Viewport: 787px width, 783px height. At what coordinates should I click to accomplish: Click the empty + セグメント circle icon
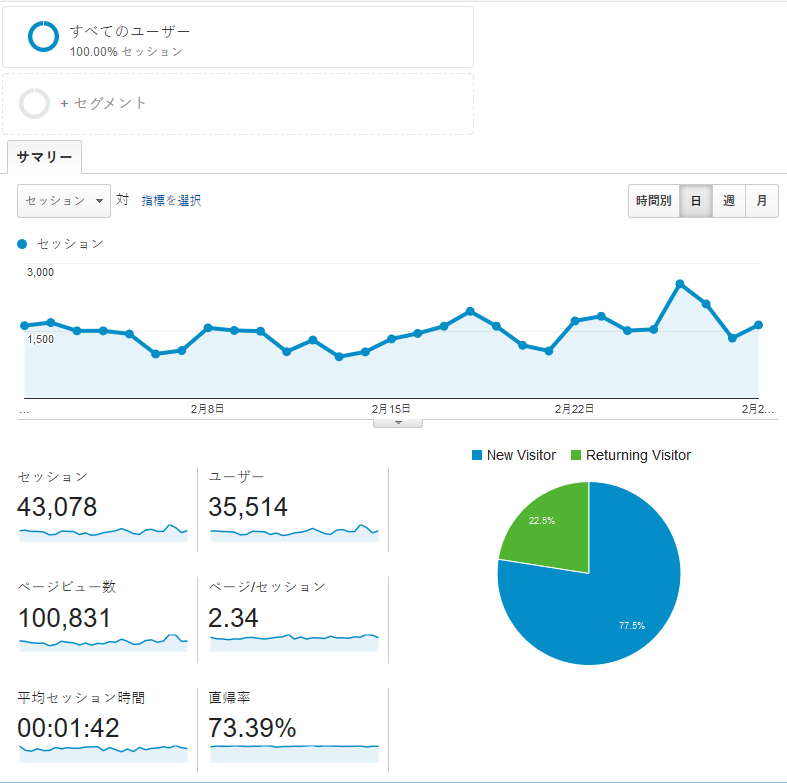pyautogui.click(x=34, y=103)
